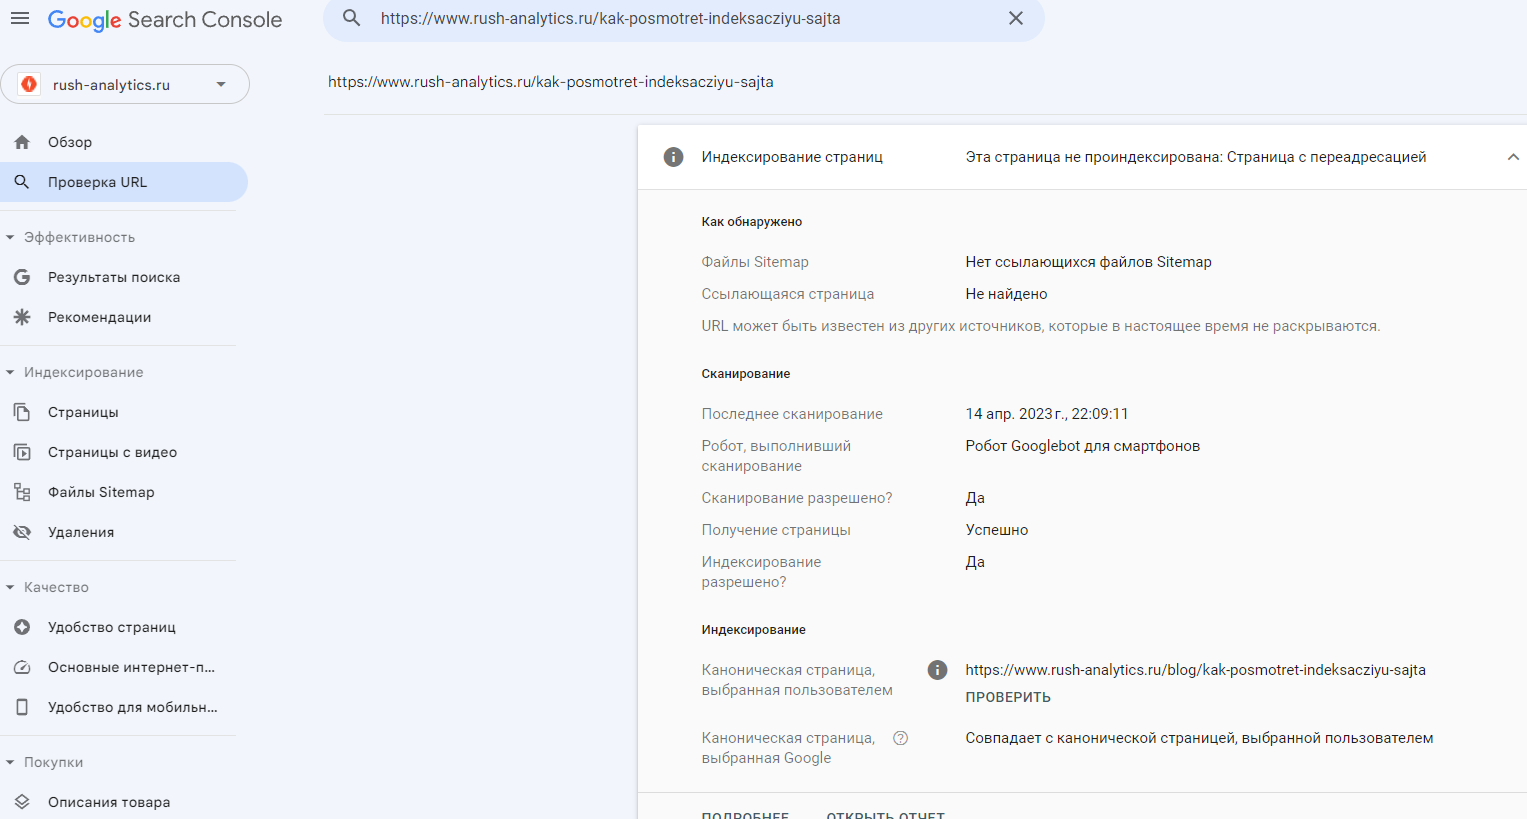Clear the URL inspection search field
This screenshot has width=1527, height=819.
click(x=1015, y=19)
